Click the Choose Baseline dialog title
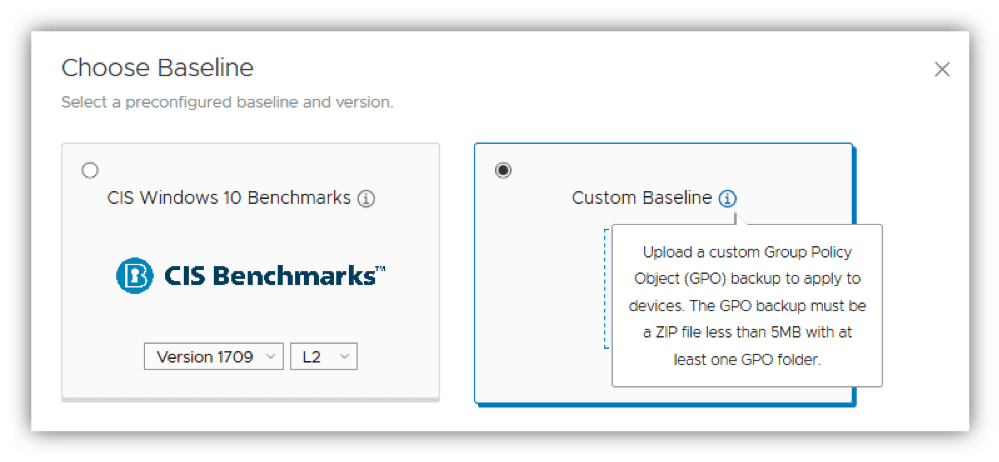The image size is (999, 462). pyautogui.click(x=157, y=68)
